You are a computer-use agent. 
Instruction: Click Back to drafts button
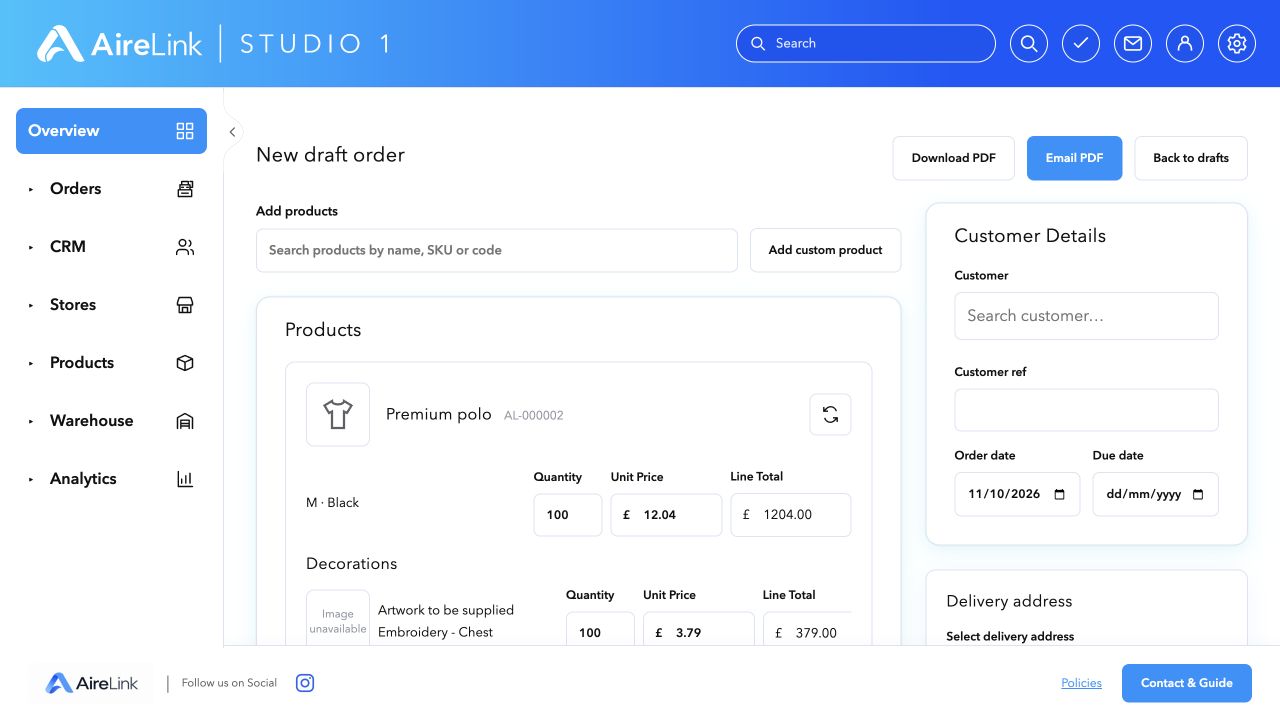[1190, 158]
